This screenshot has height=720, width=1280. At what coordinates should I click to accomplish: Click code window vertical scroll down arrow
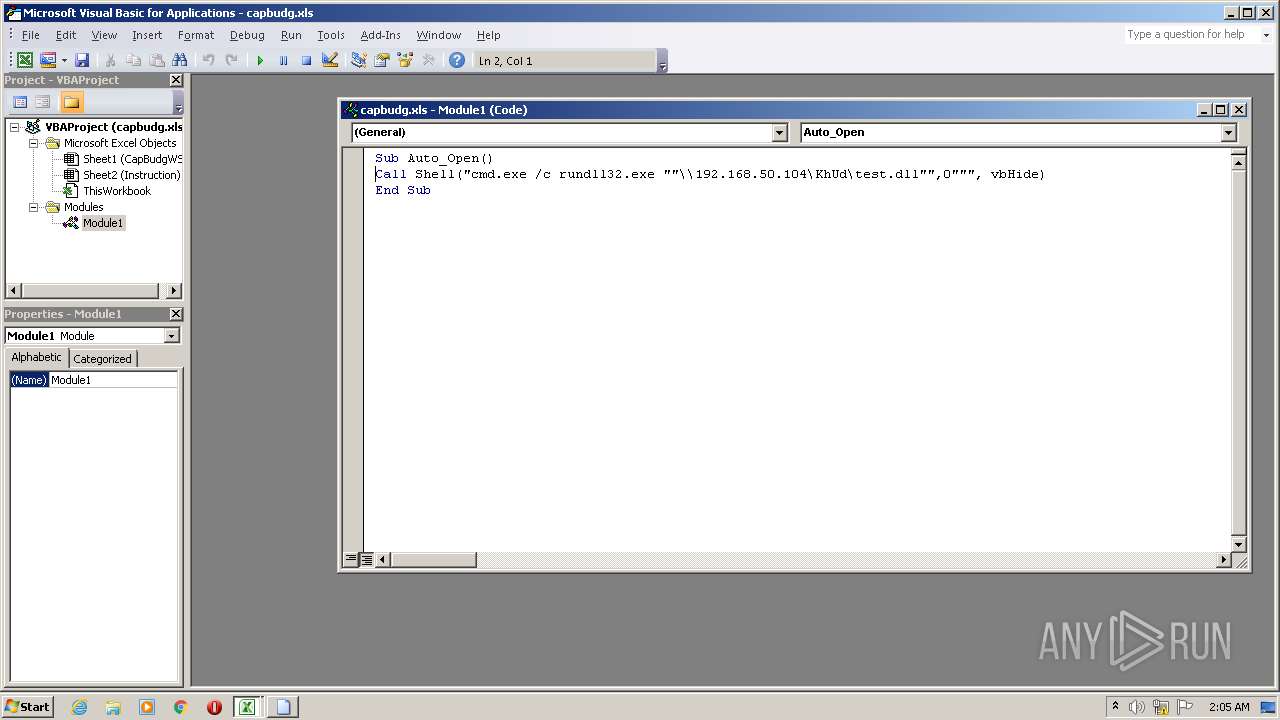tap(1239, 545)
